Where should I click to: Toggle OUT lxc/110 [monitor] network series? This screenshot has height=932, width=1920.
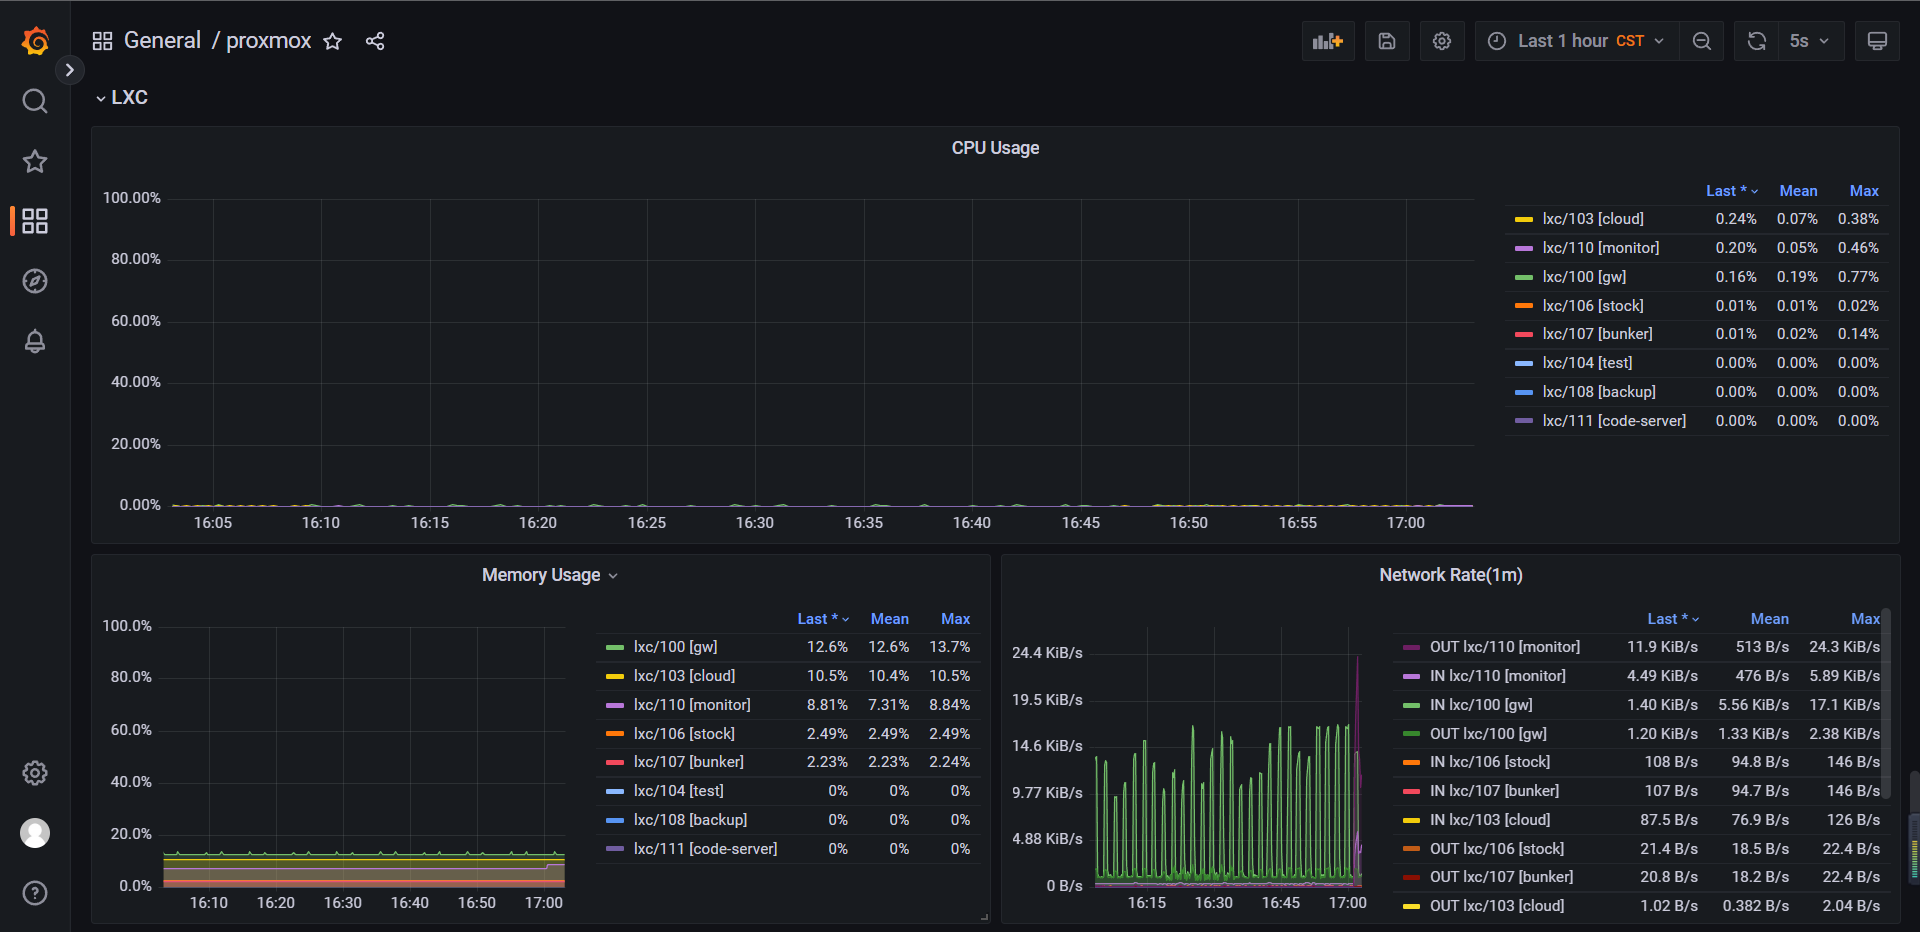(1504, 647)
